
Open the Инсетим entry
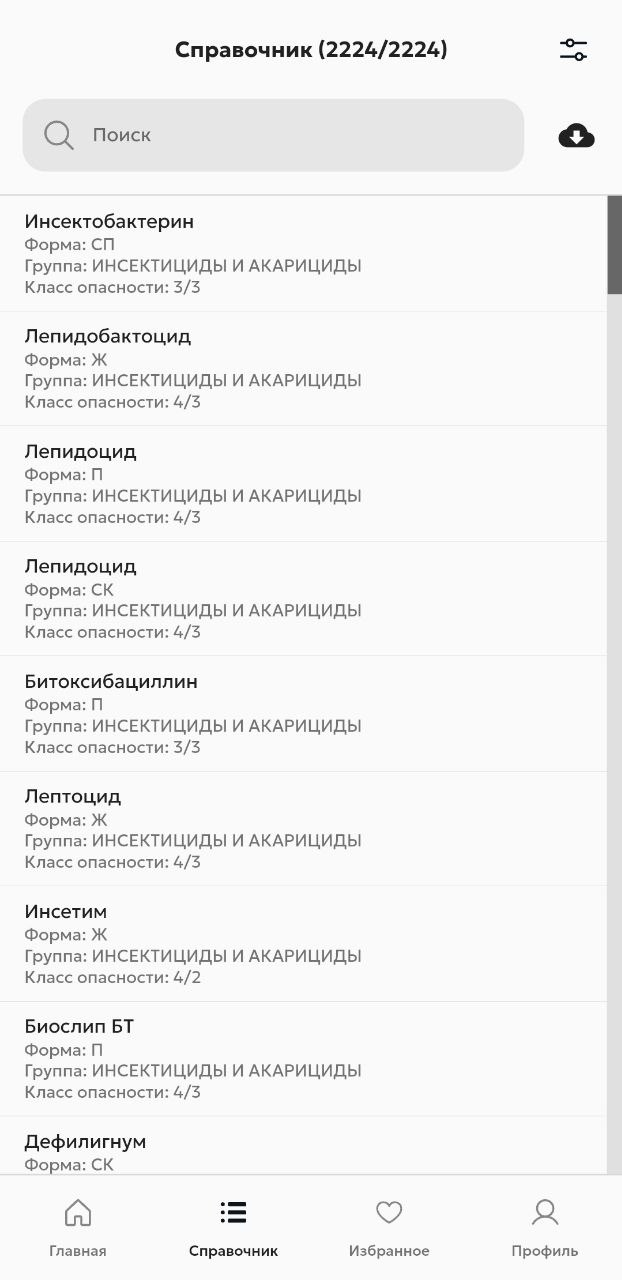coord(300,943)
